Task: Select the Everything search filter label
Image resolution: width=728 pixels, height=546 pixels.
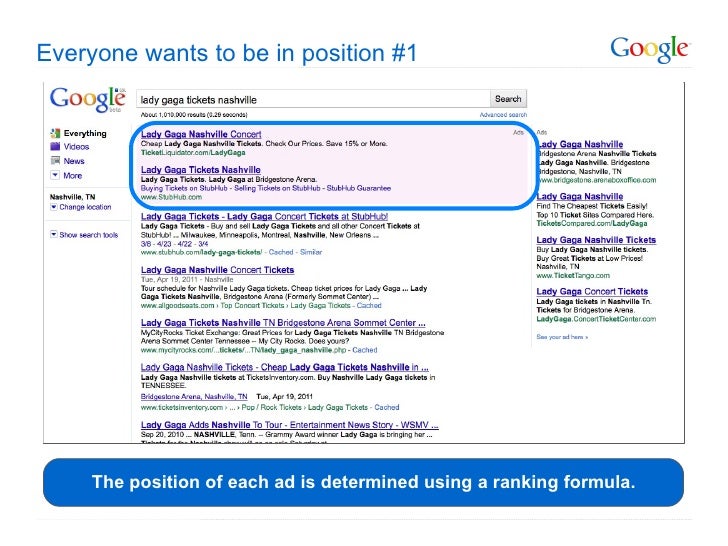Action: tap(85, 133)
